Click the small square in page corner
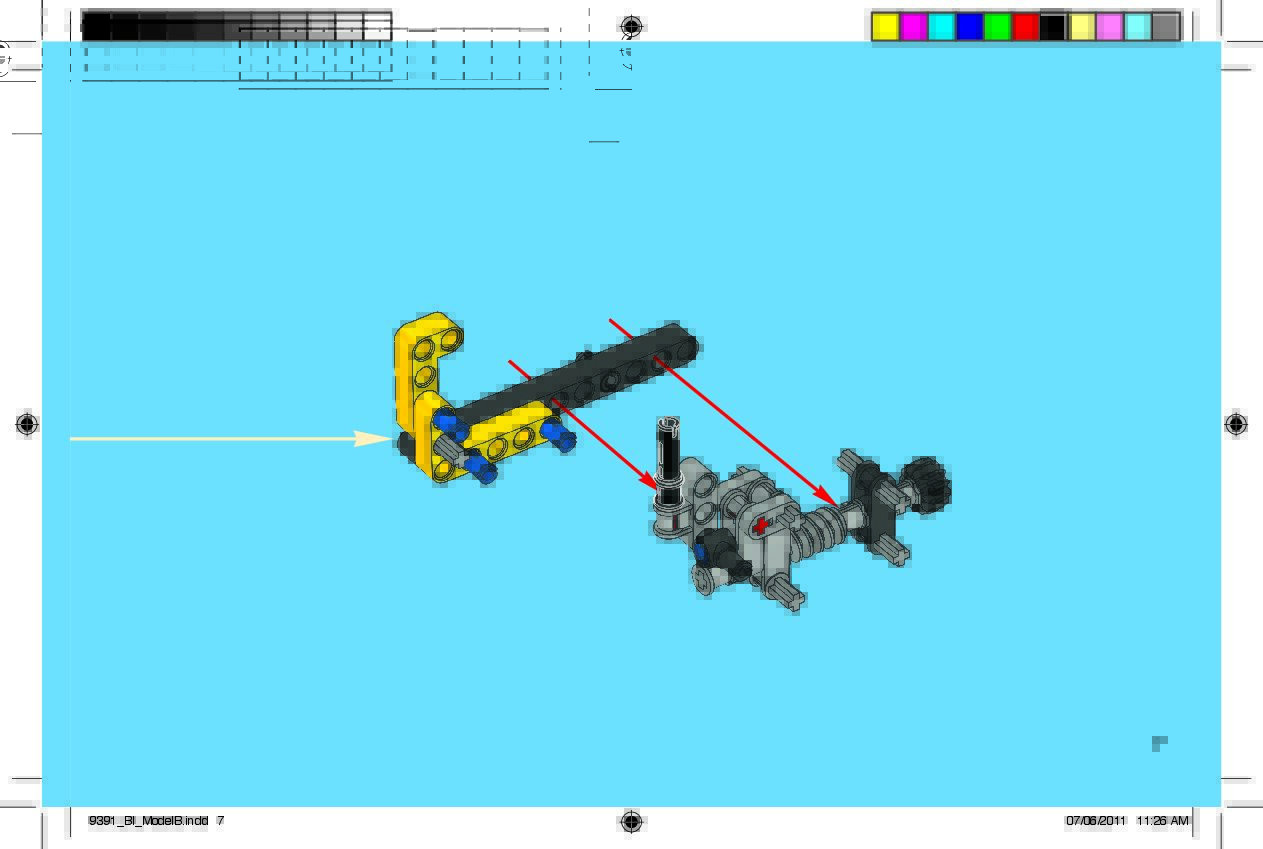This screenshot has height=849, width=1263. tap(1159, 743)
